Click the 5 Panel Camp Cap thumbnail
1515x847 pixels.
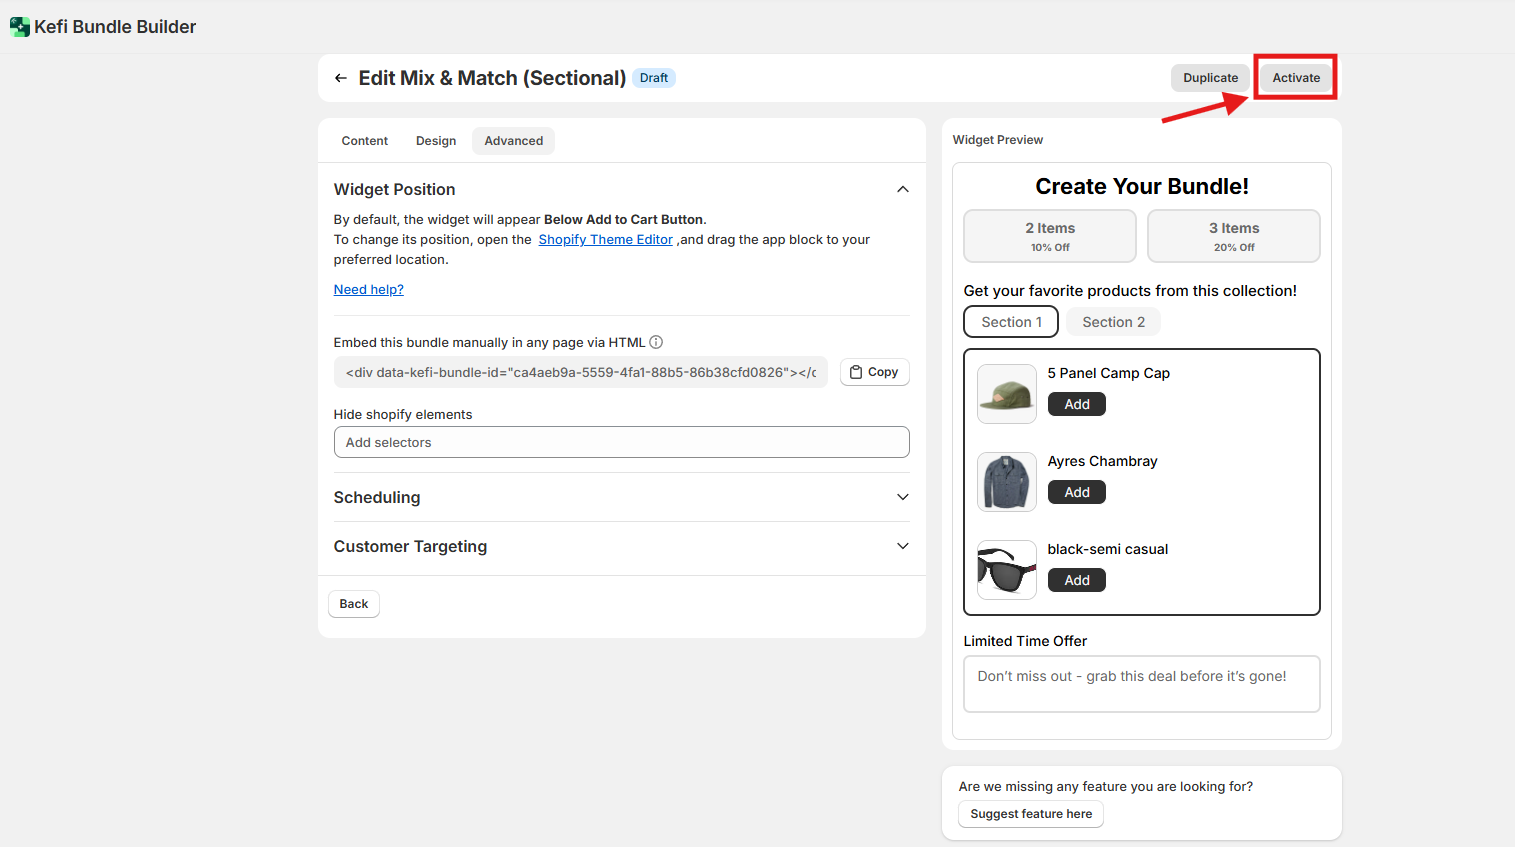(1006, 394)
